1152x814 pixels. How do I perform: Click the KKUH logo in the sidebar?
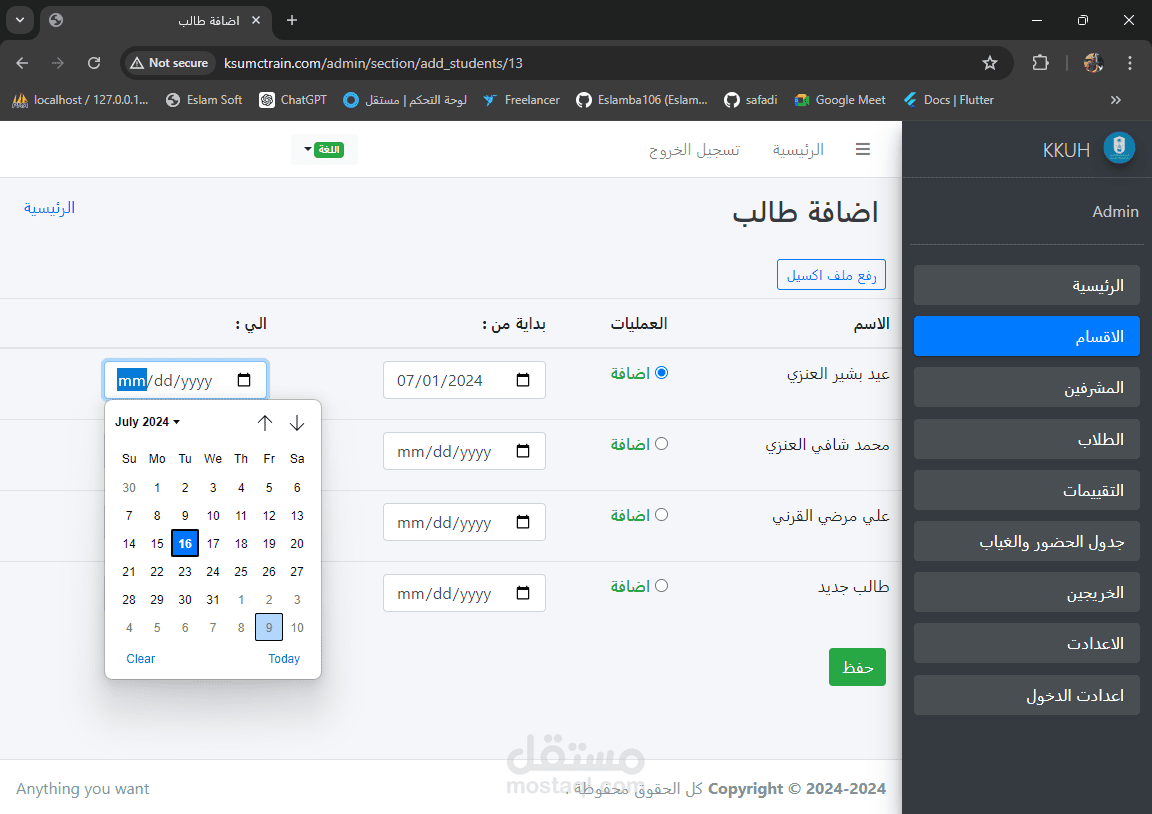tap(1119, 148)
